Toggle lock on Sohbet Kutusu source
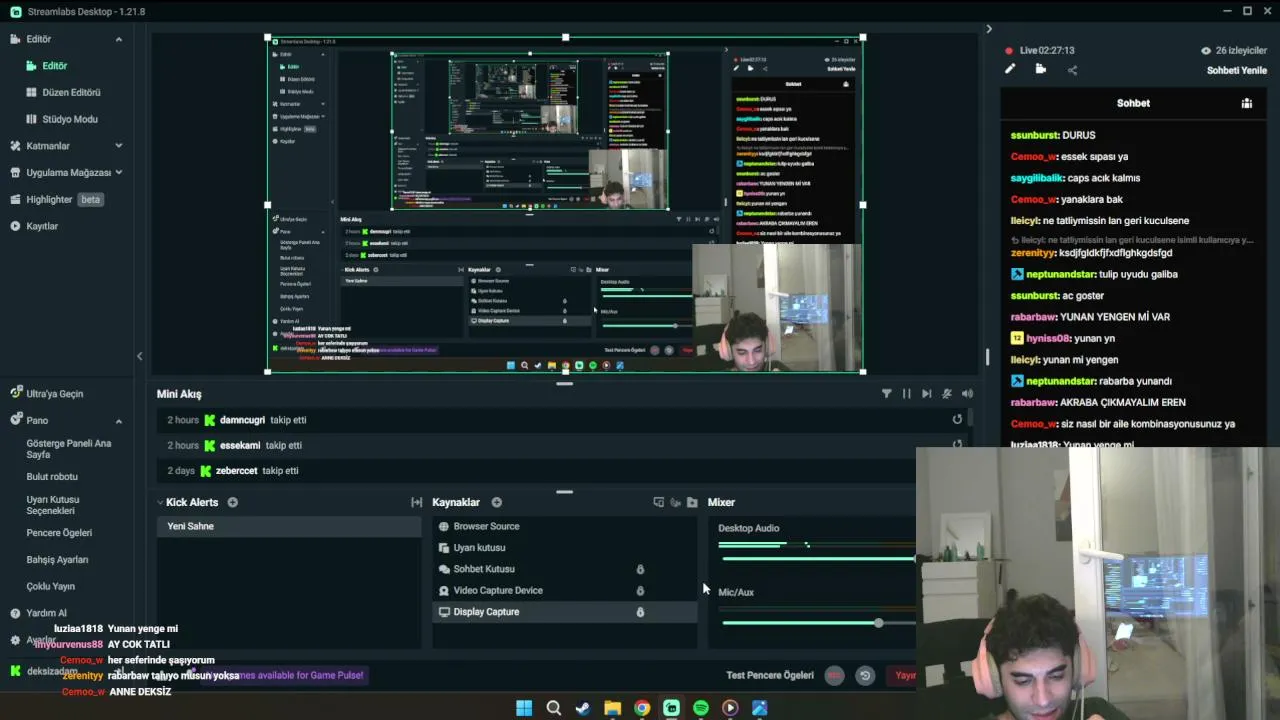The width and height of the screenshot is (1280, 720). 640,569
